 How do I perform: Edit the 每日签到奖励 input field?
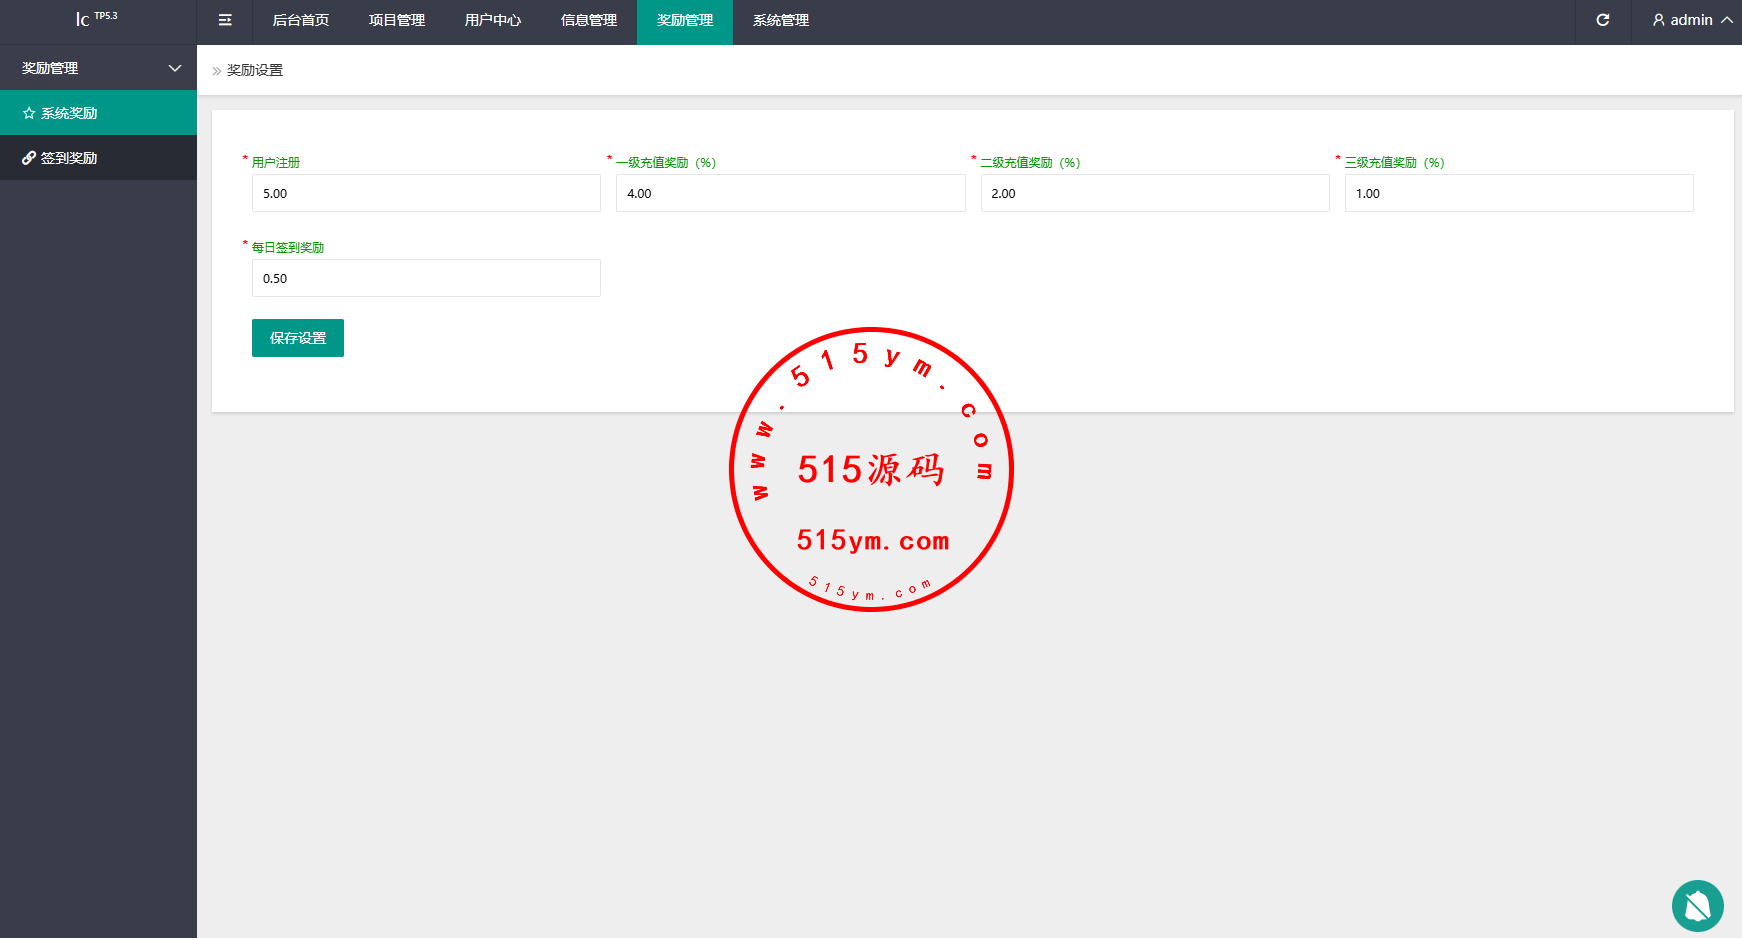click(426, 278)
